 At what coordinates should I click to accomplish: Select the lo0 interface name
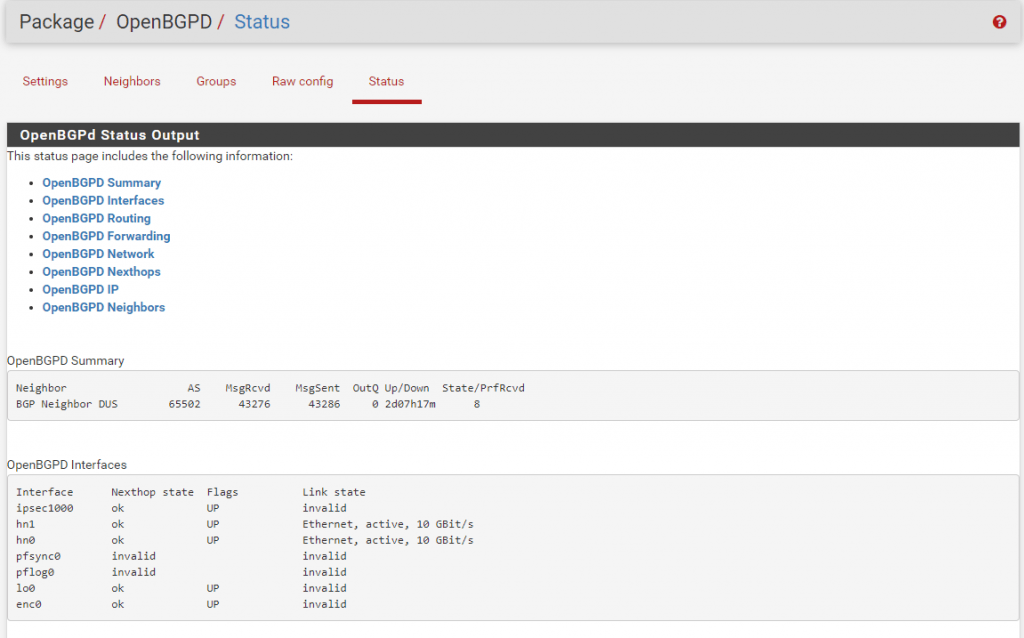(25, 588)
